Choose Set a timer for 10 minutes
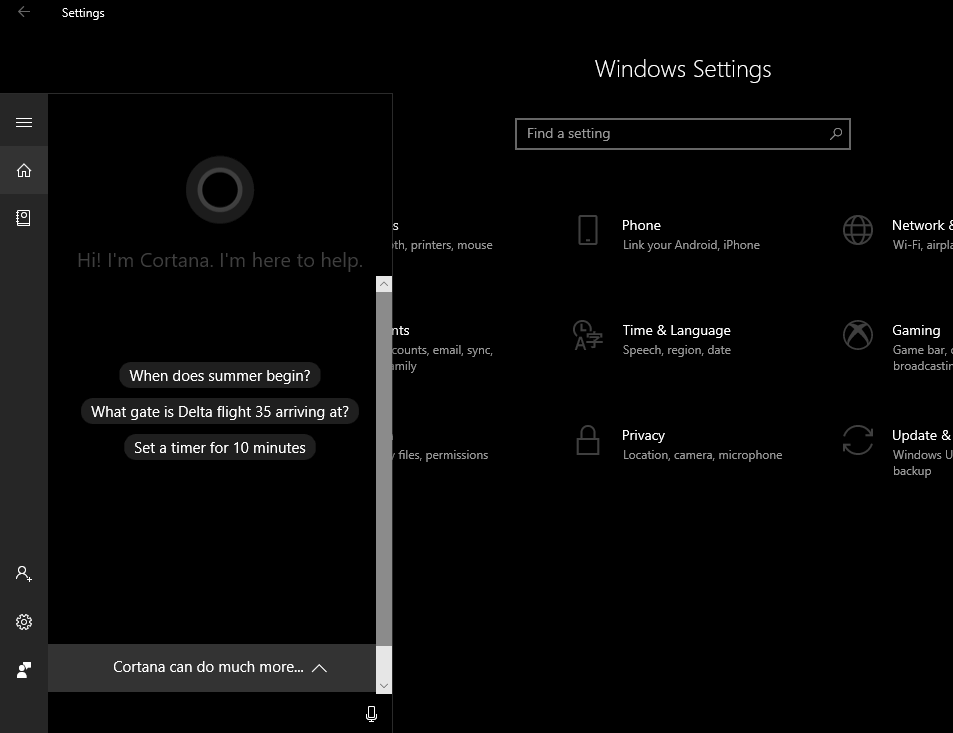 (x=220, y=447)
